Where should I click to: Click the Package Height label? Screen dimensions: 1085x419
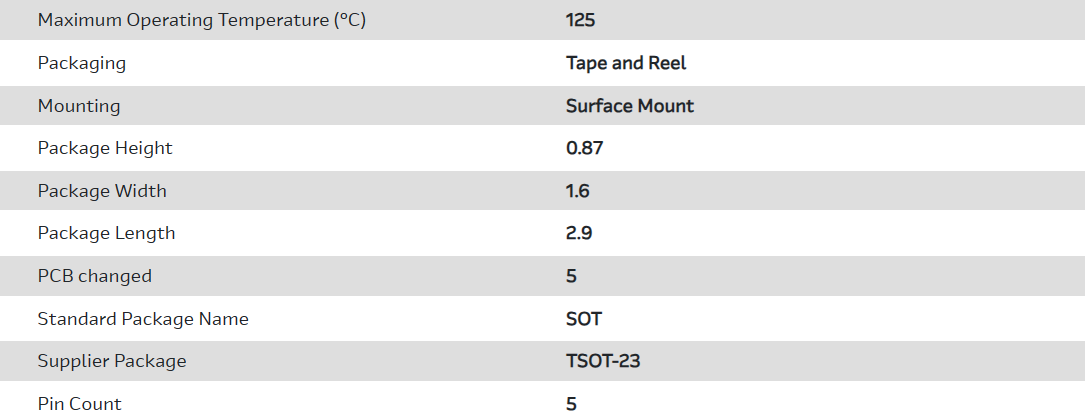pos(105,148)
